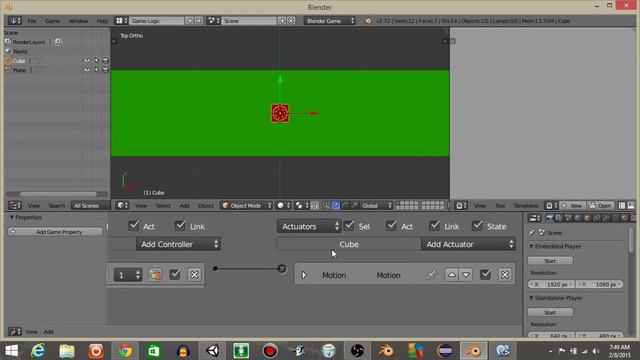Collapse the Standalone Player panel
640x360 pixels.
(x=531, y=298)
